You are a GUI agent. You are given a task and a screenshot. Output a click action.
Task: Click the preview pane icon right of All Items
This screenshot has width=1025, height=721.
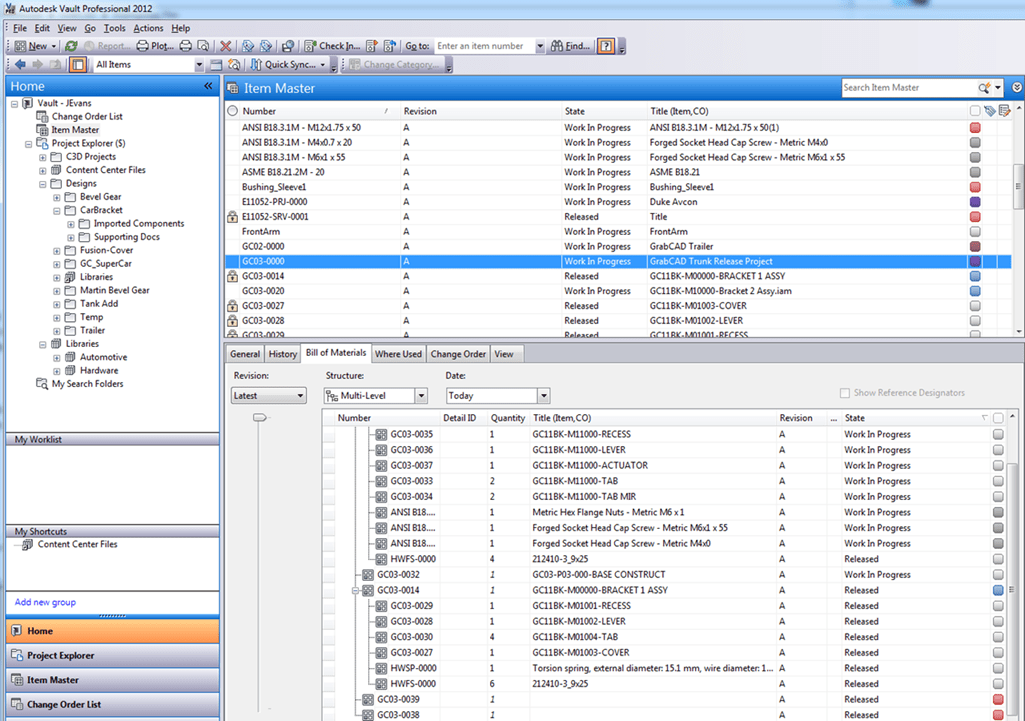tap(216, 64)
